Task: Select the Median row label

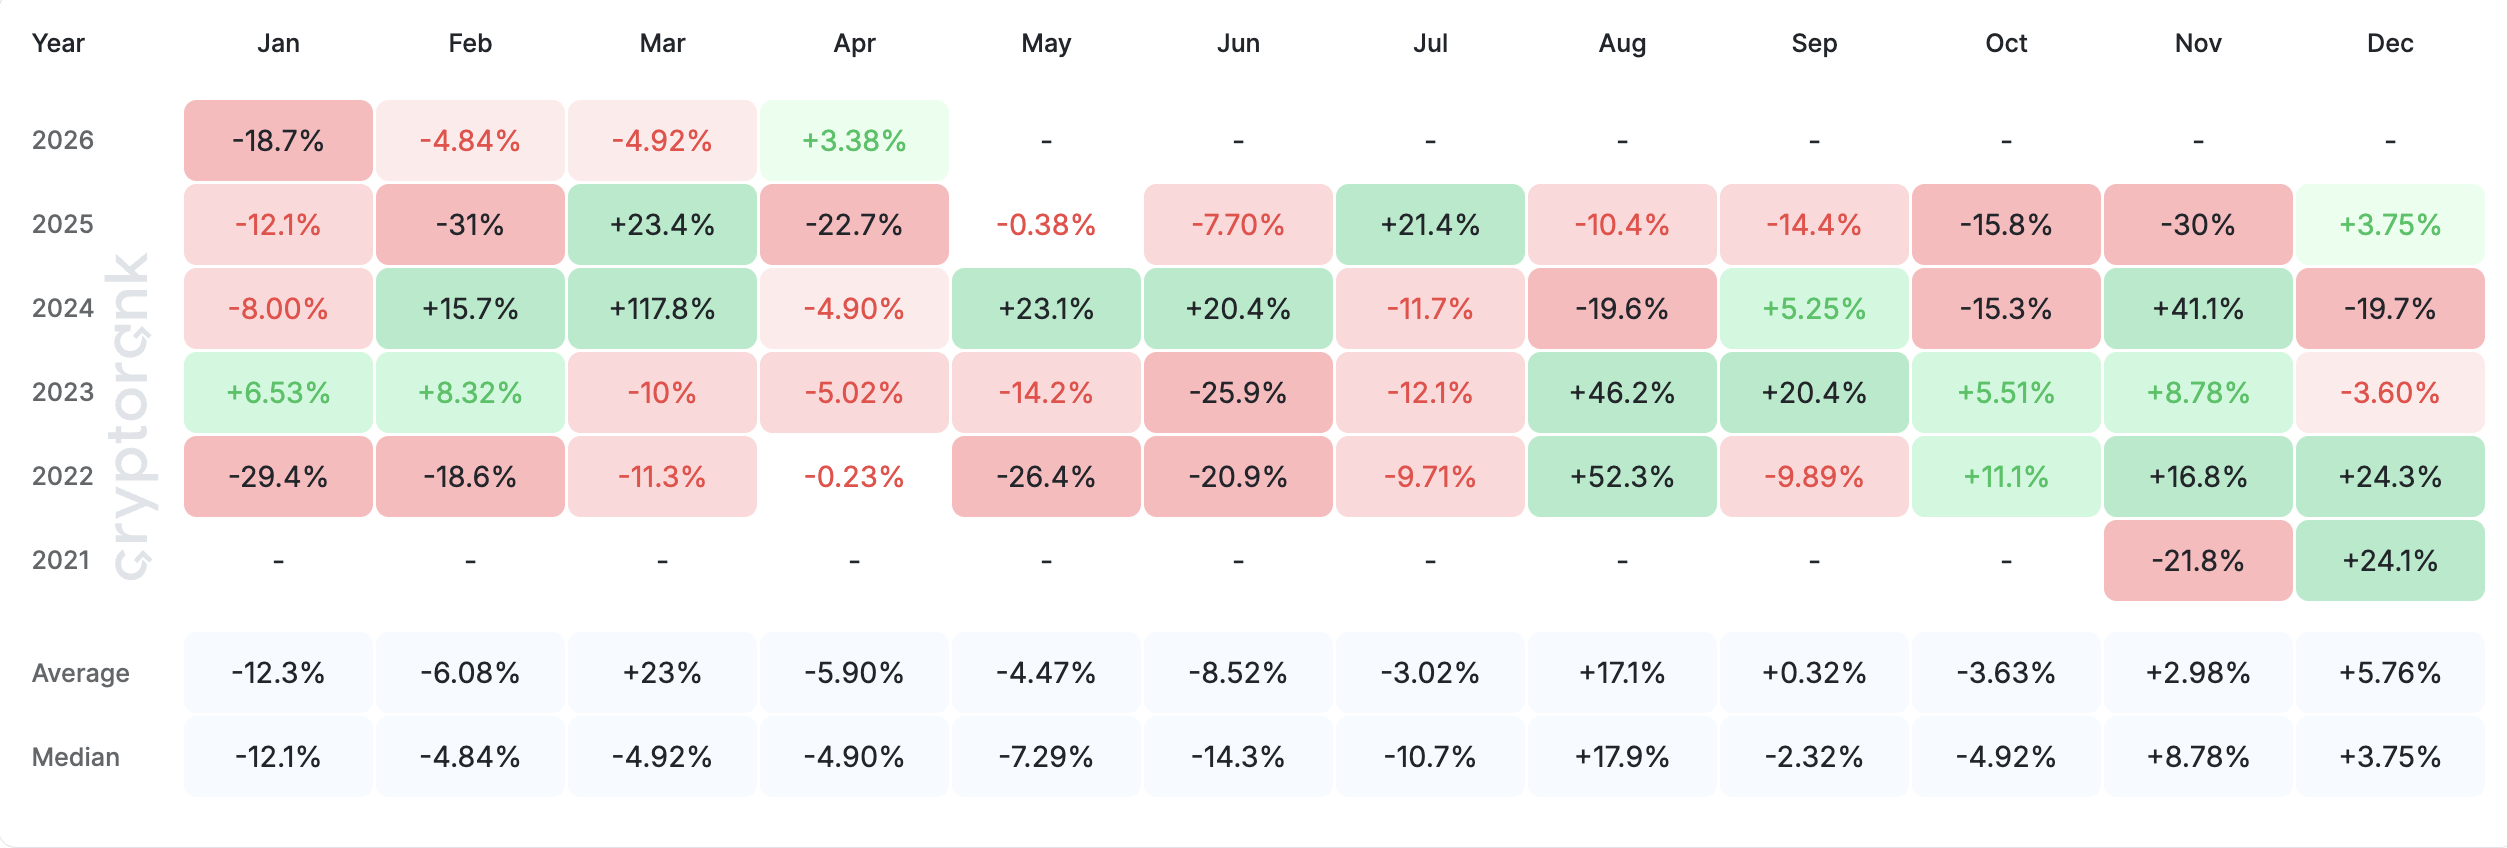Action: click(76, 757)
